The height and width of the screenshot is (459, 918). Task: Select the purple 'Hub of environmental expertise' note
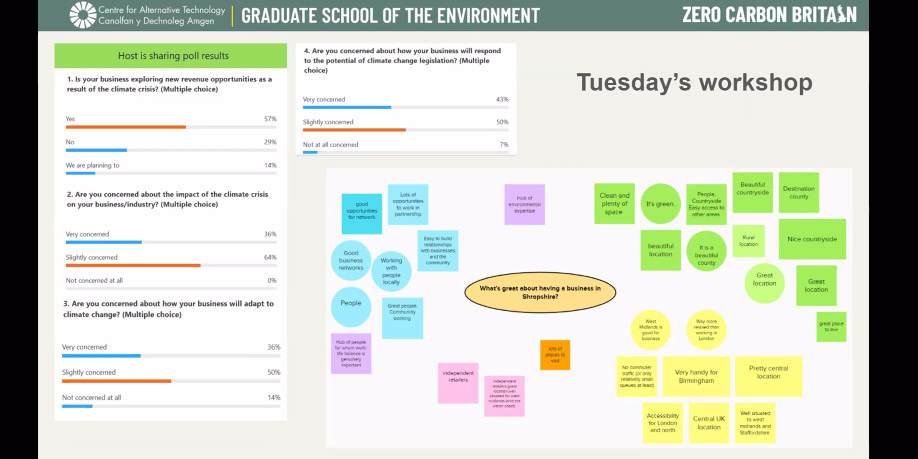pos(525,204)
